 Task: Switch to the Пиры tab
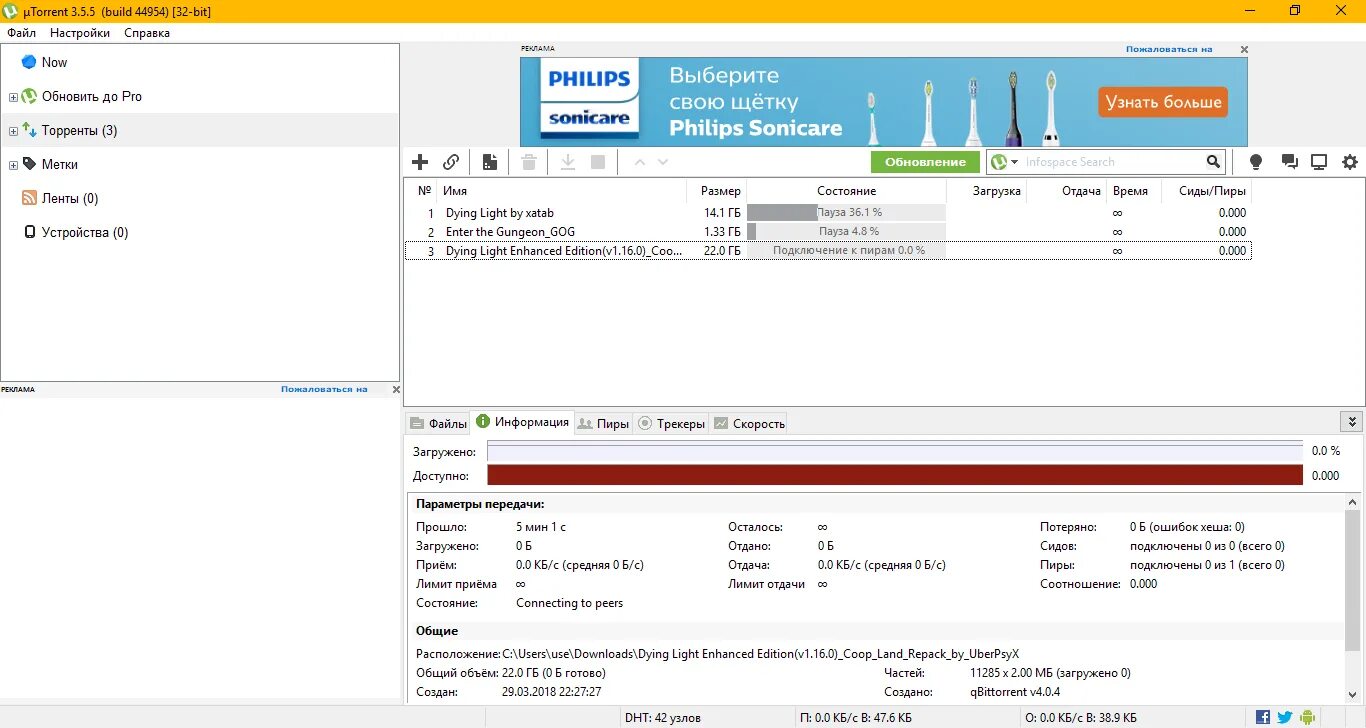click(603, 423)
